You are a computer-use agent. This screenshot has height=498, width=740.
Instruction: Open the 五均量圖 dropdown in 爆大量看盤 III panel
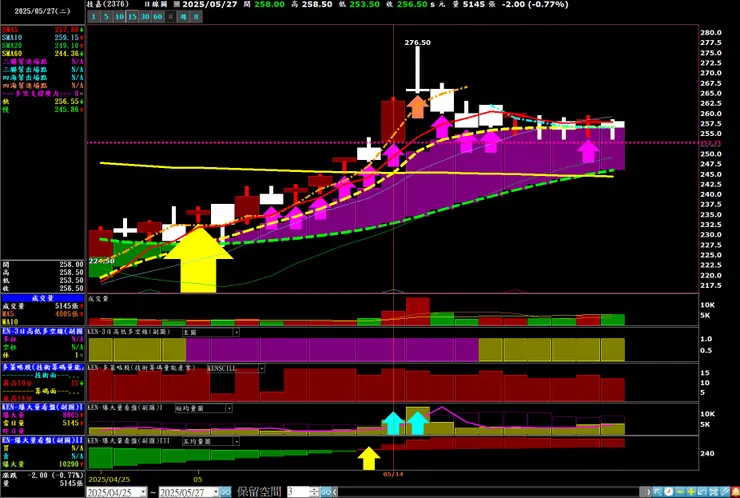(210, 441)
